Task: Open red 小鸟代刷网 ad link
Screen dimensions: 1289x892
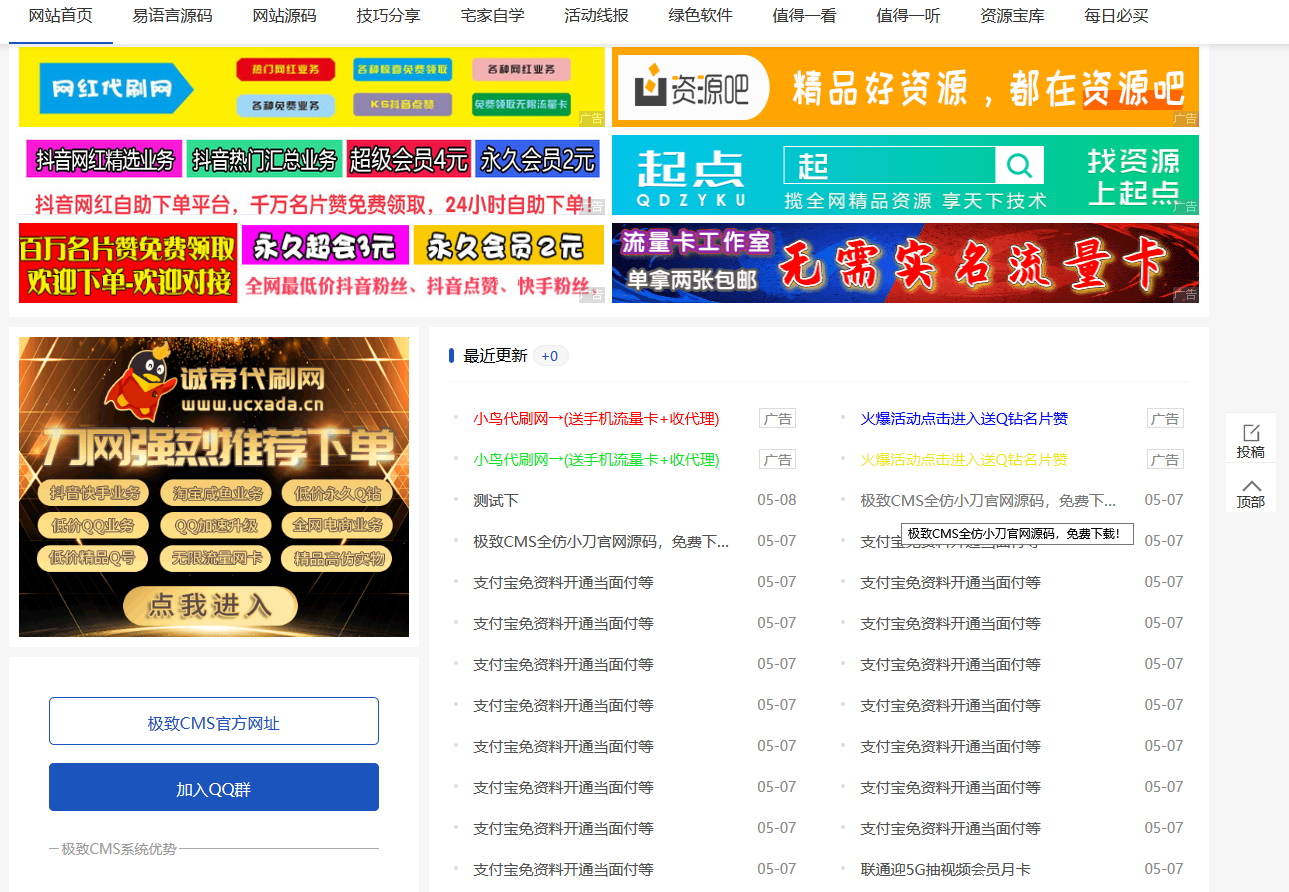Action: click(596, 418)
